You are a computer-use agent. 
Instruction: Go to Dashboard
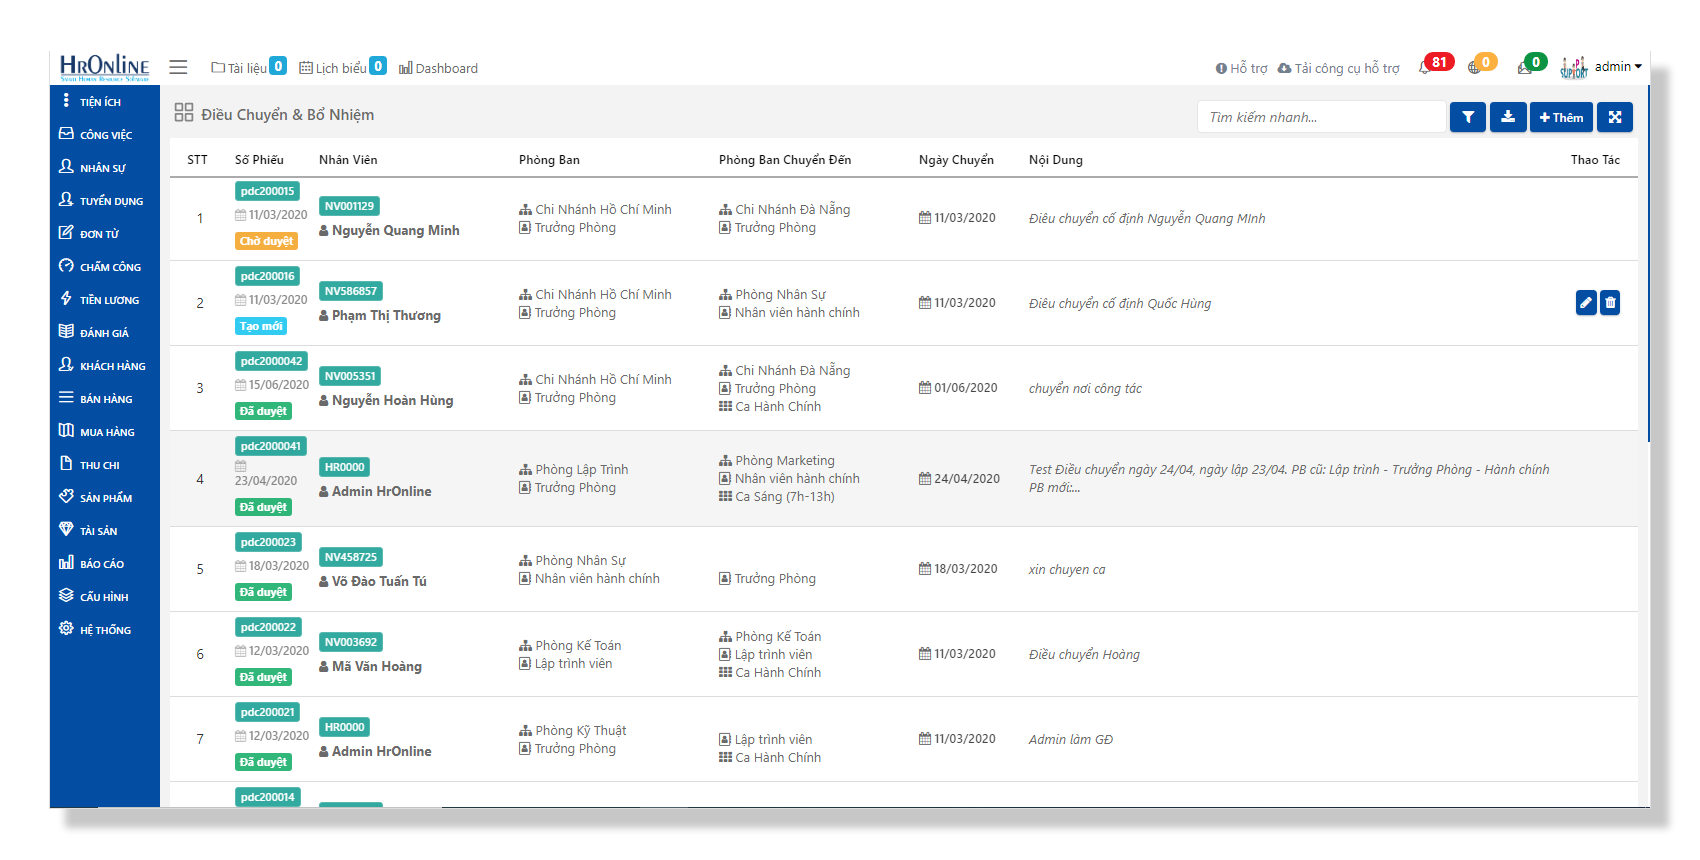pos(438,68)
